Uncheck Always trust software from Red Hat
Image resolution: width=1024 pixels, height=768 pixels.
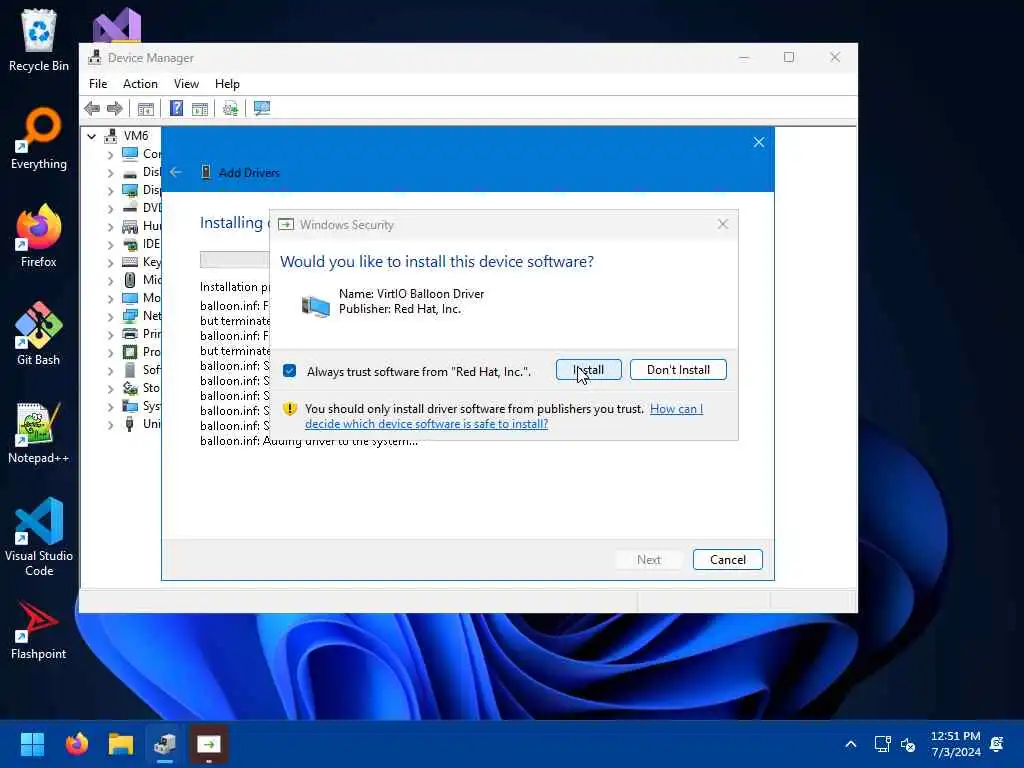click(289, 371)
